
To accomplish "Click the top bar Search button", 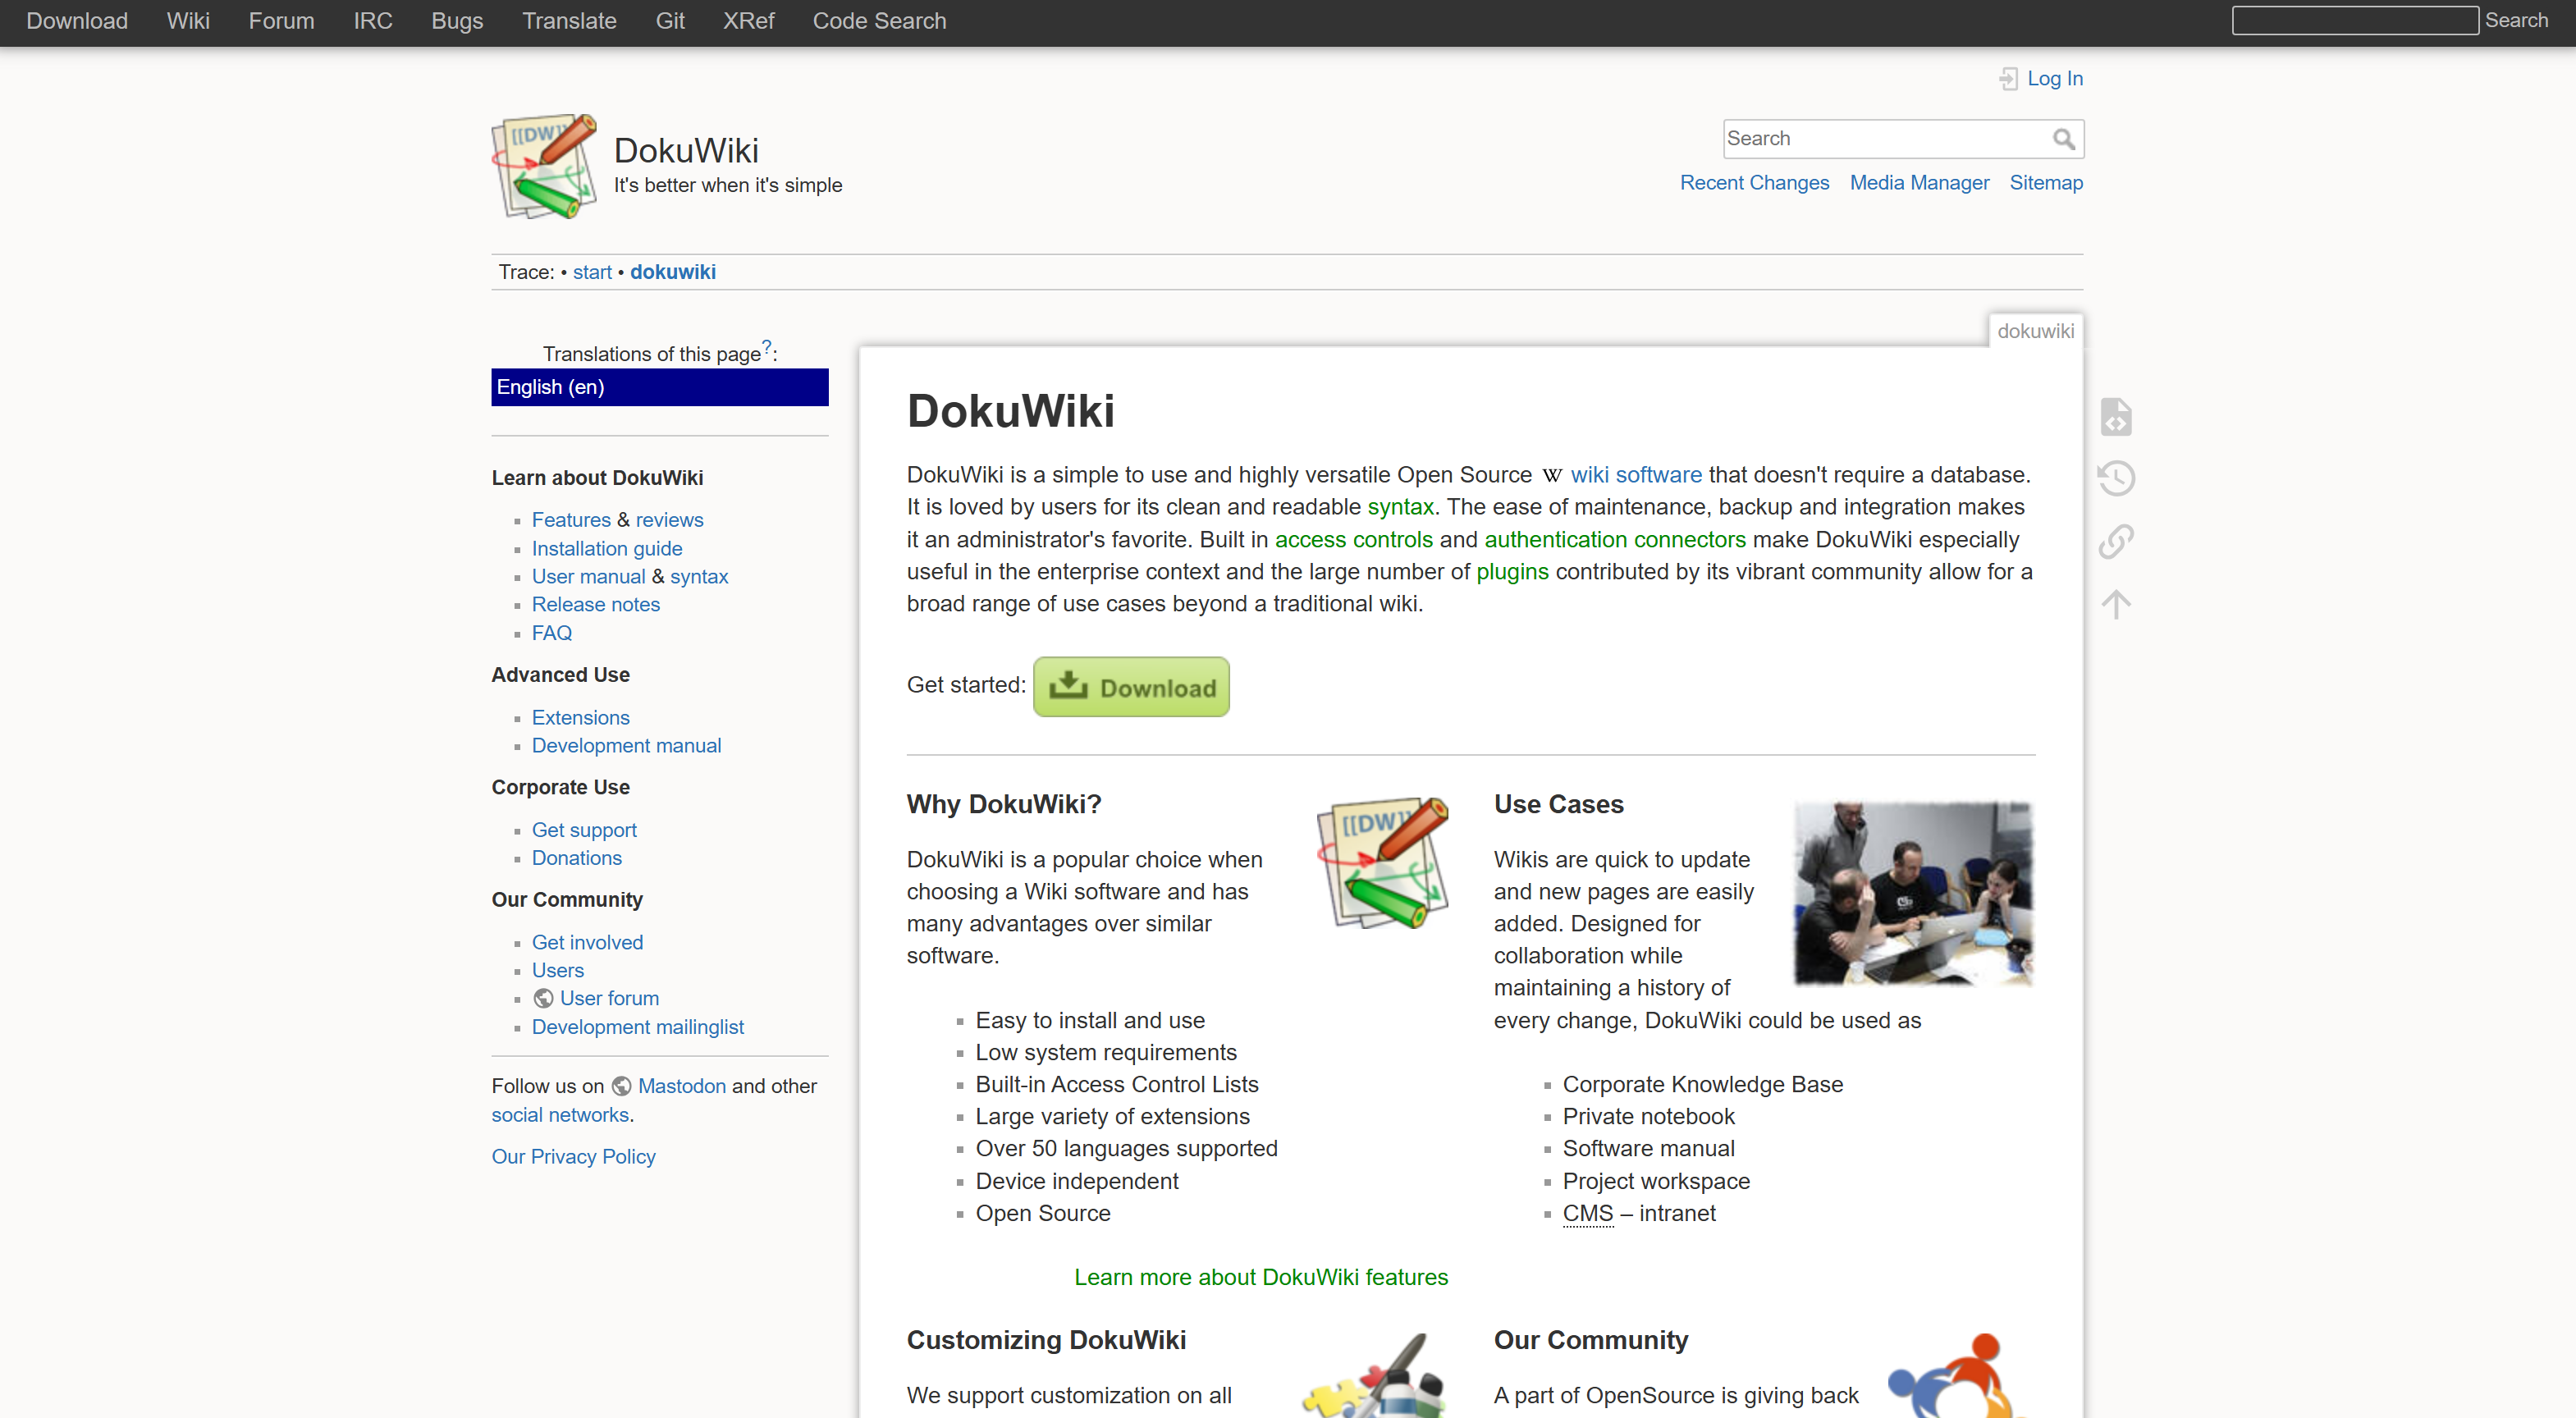I will tap(2516, 21).
